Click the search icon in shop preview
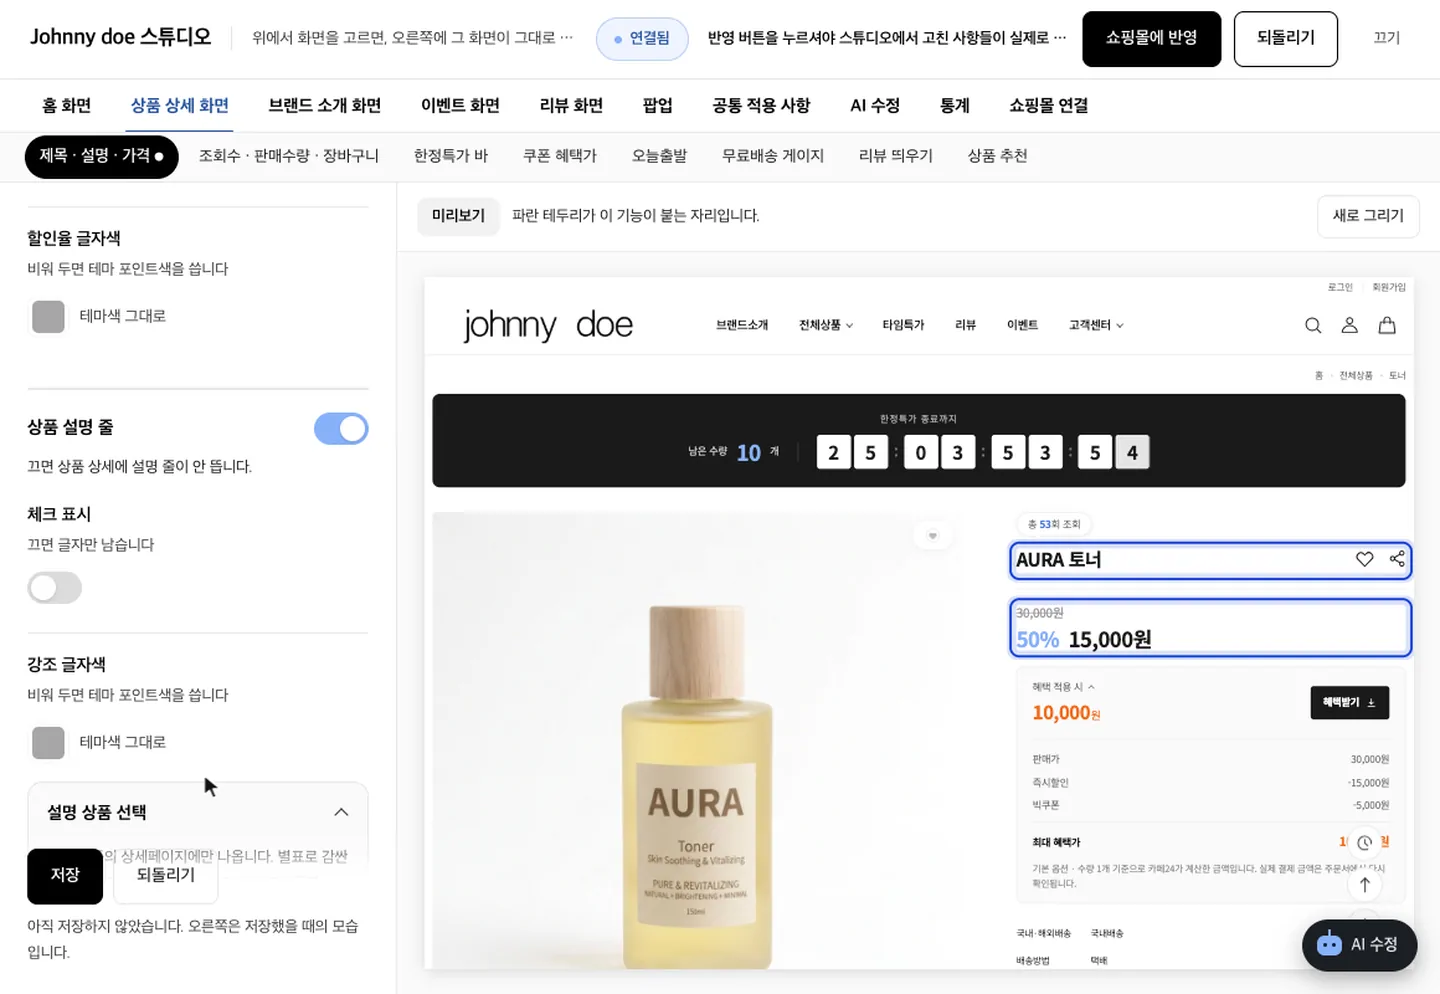 (1313, 325)
